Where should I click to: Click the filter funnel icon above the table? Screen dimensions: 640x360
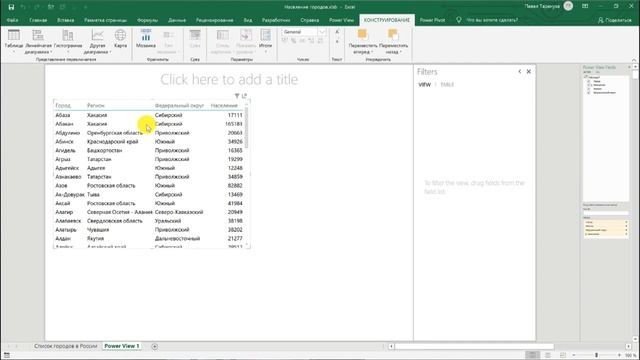[x=237, y=96]
